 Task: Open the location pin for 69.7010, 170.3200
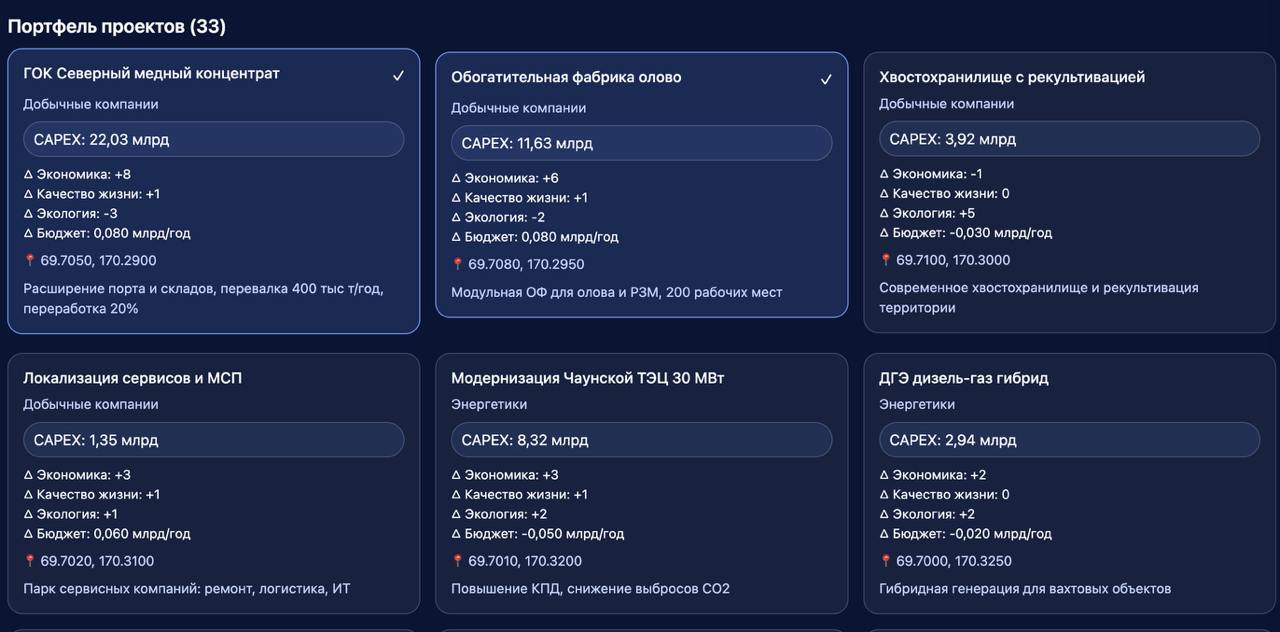pyautogui.click(x=458, y=562)
